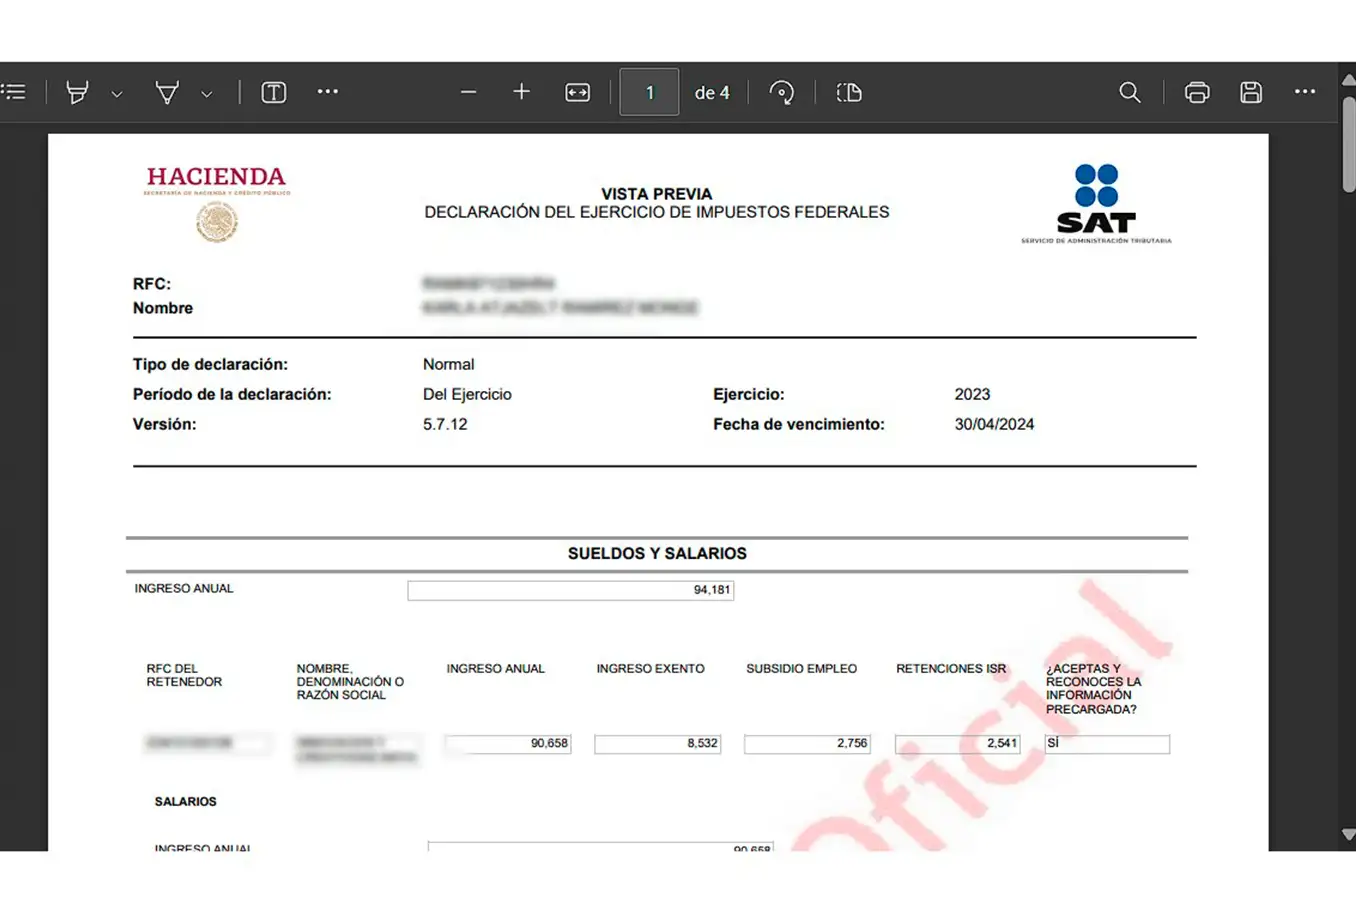Open the table of contents sidebar
1356x900 pixels.
point(14,91)
